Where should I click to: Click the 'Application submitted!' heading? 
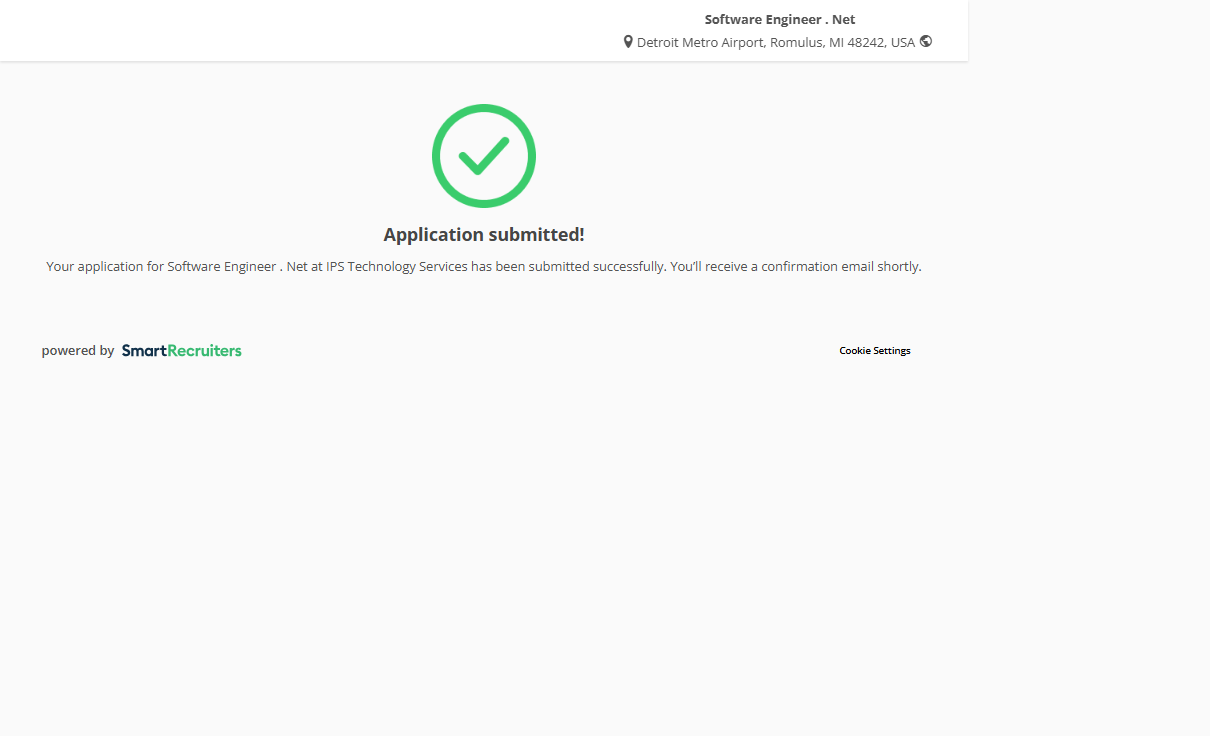484,235
